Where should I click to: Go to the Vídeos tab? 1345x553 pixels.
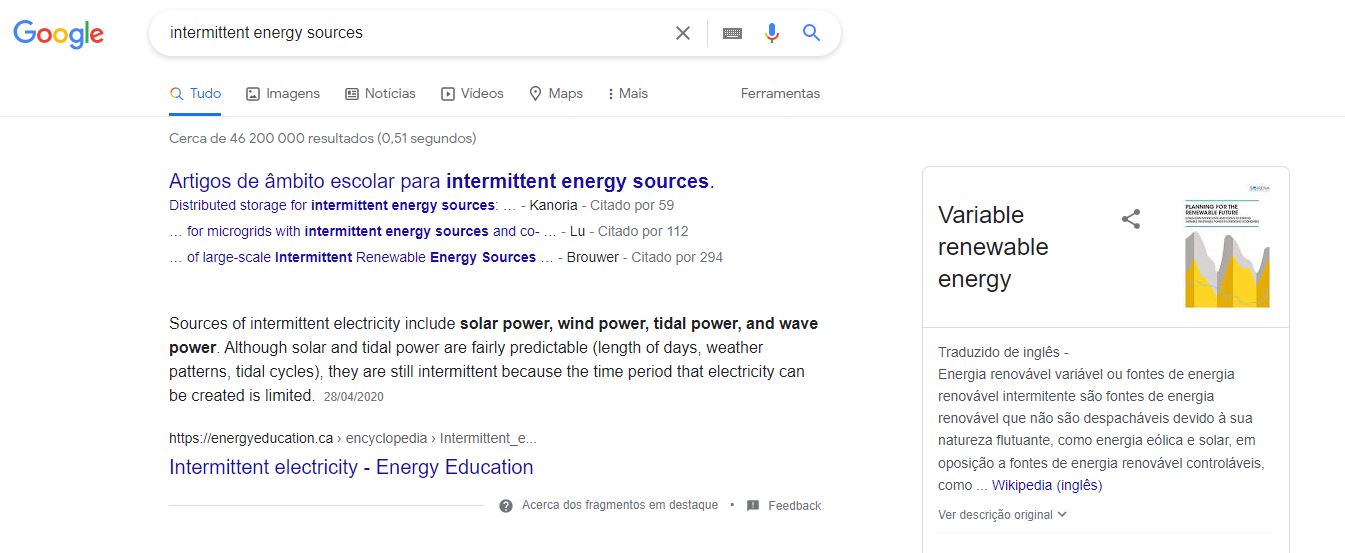[472, 94]
